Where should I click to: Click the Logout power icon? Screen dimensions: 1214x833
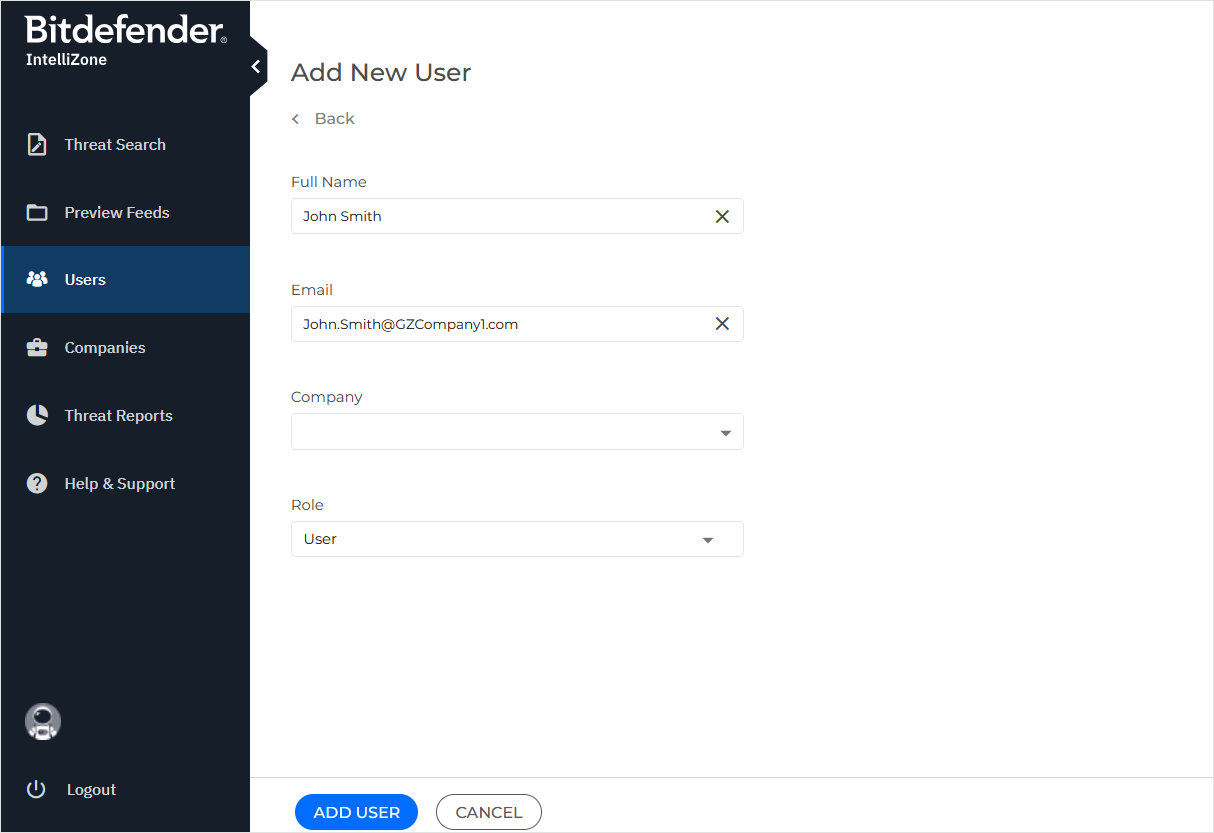click(36, 790)
